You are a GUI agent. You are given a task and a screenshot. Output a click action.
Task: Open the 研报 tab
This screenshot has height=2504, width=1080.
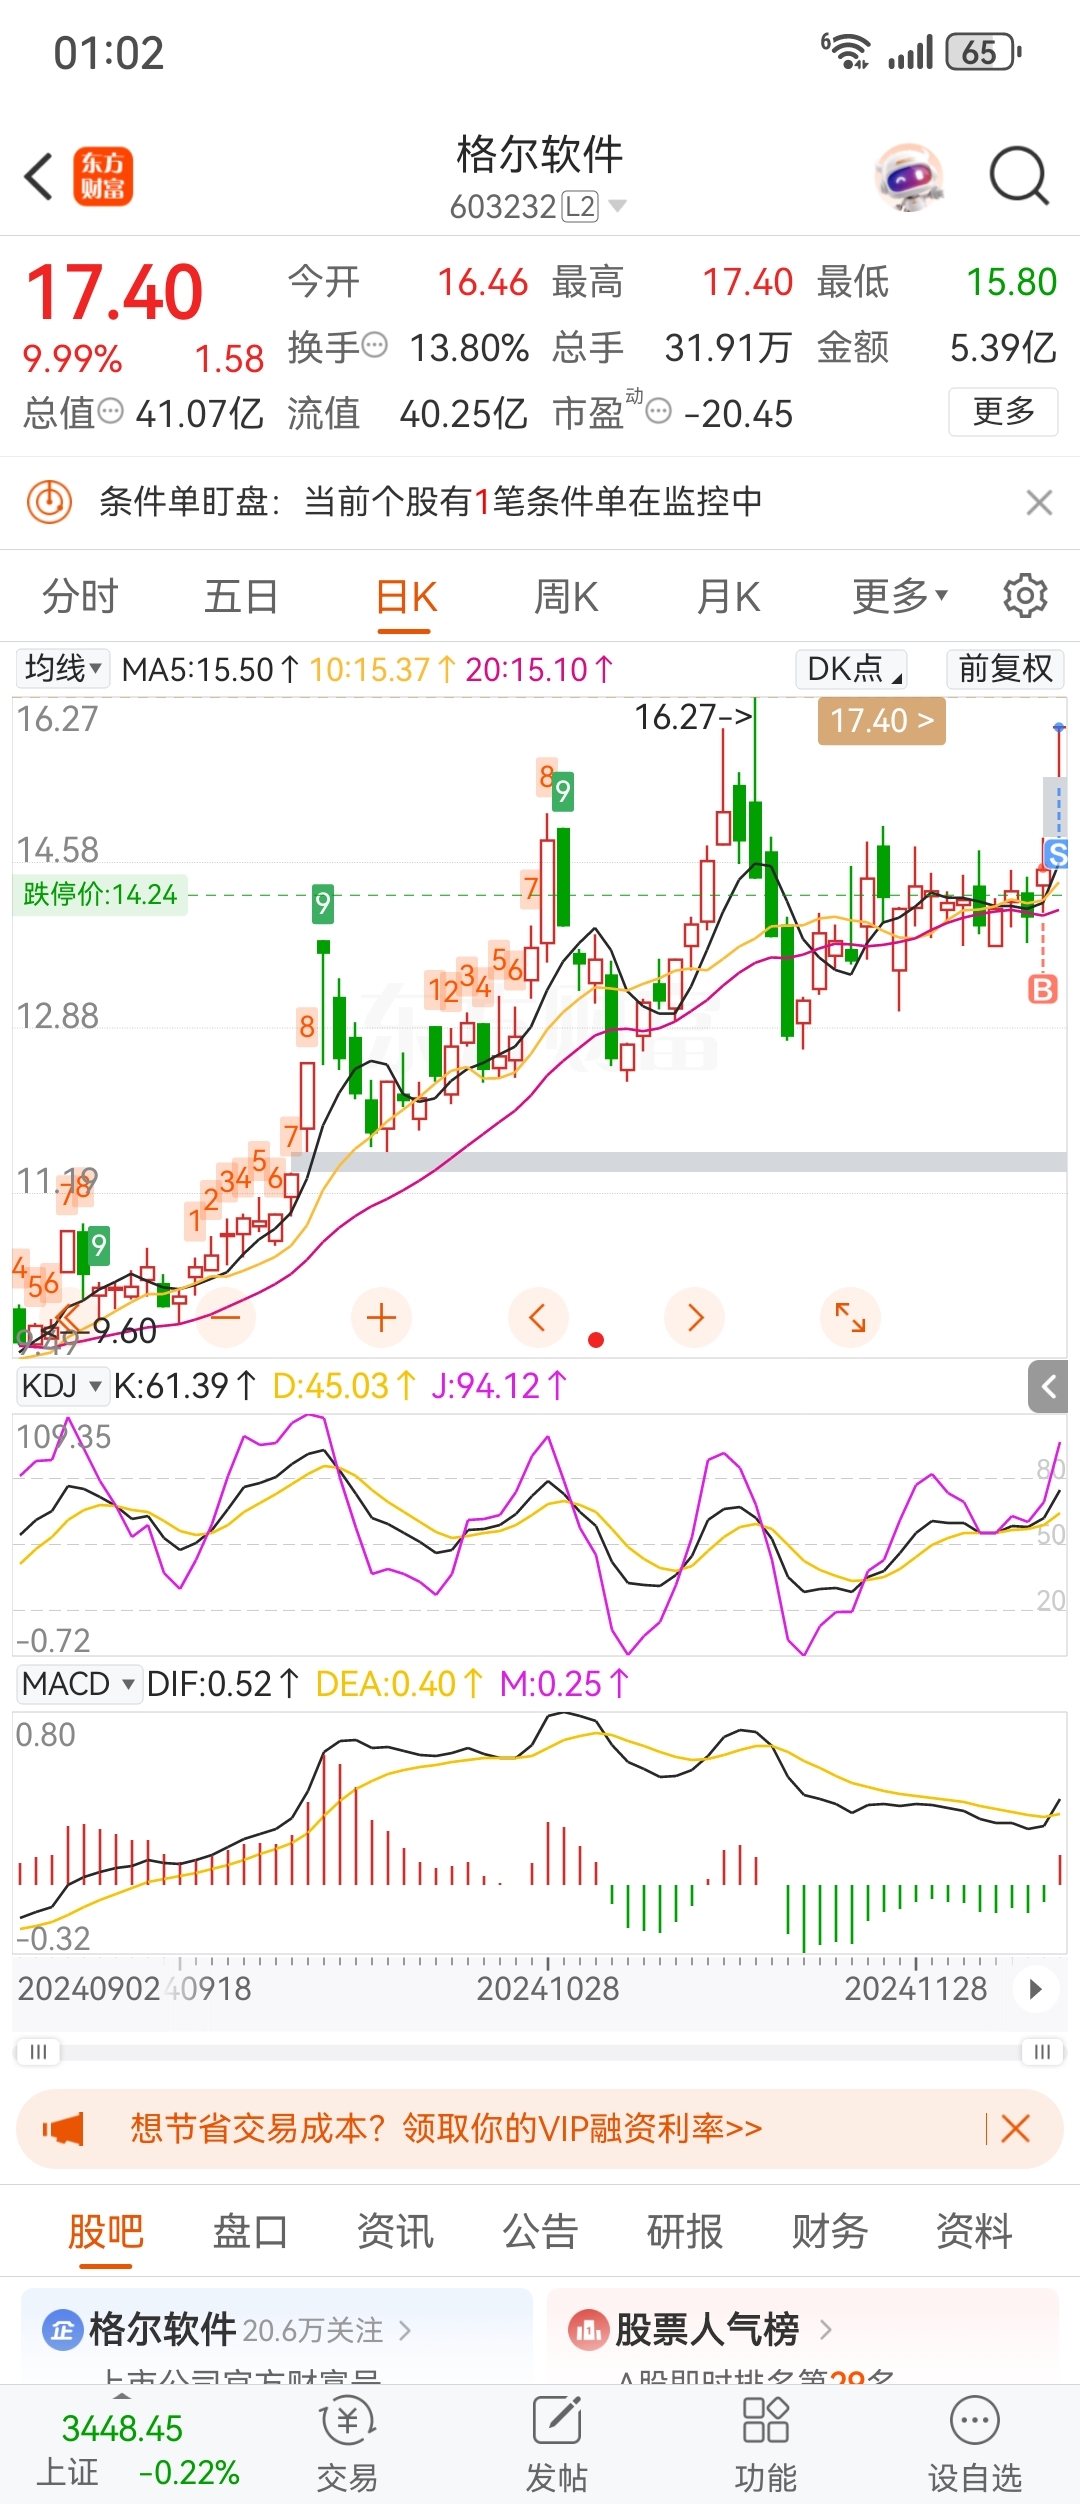[685, 2231]
